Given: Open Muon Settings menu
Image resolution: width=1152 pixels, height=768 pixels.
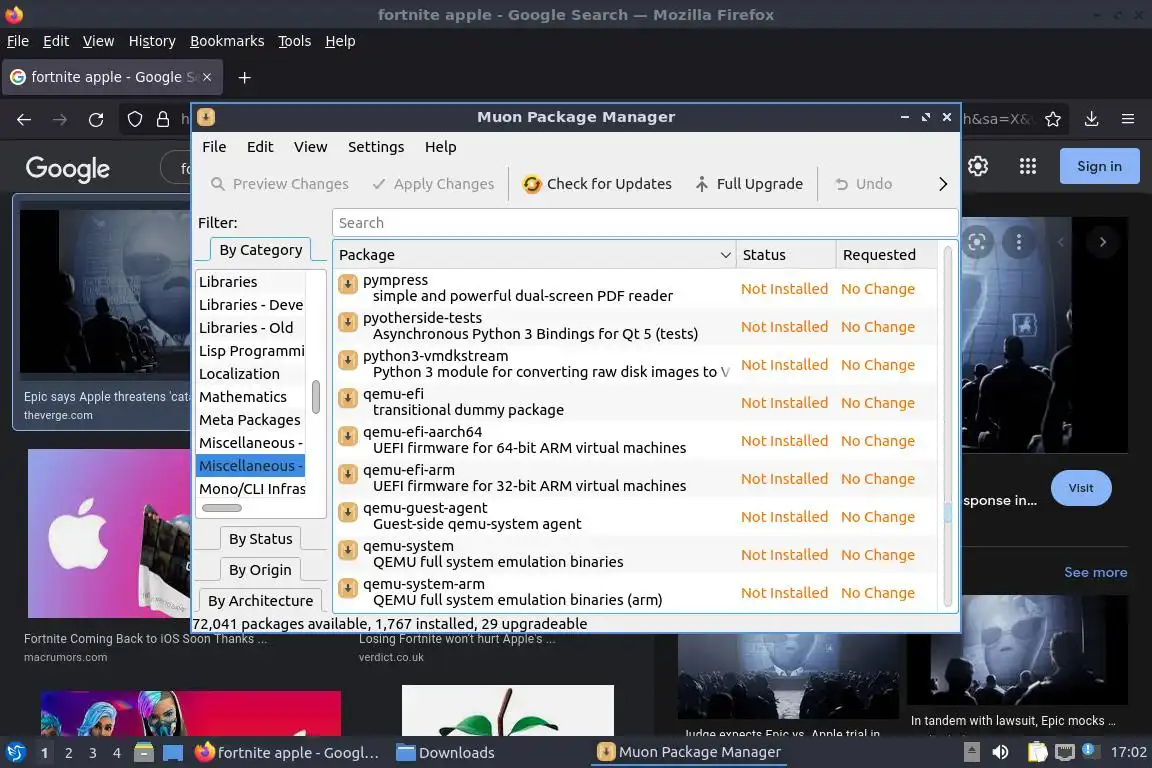Looking at the screenshot, I should point(376,147).
